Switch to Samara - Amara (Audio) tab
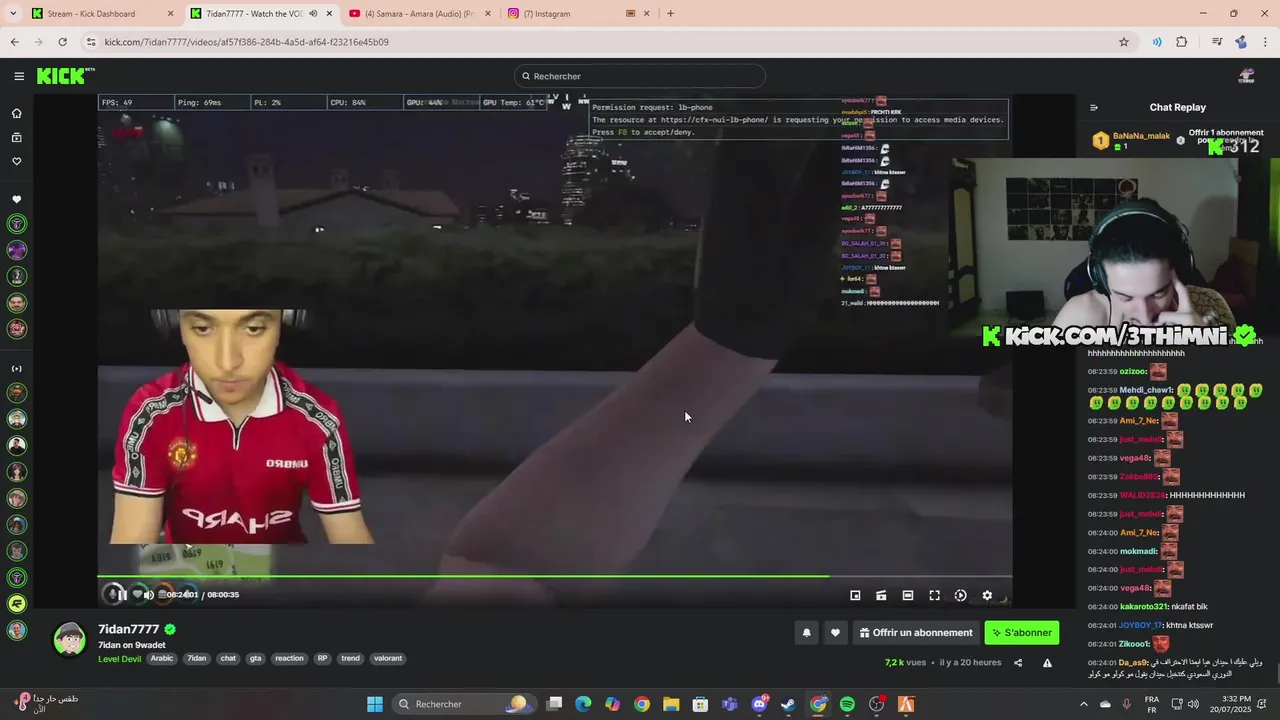 pyautogui.click(x=418, y=14)
